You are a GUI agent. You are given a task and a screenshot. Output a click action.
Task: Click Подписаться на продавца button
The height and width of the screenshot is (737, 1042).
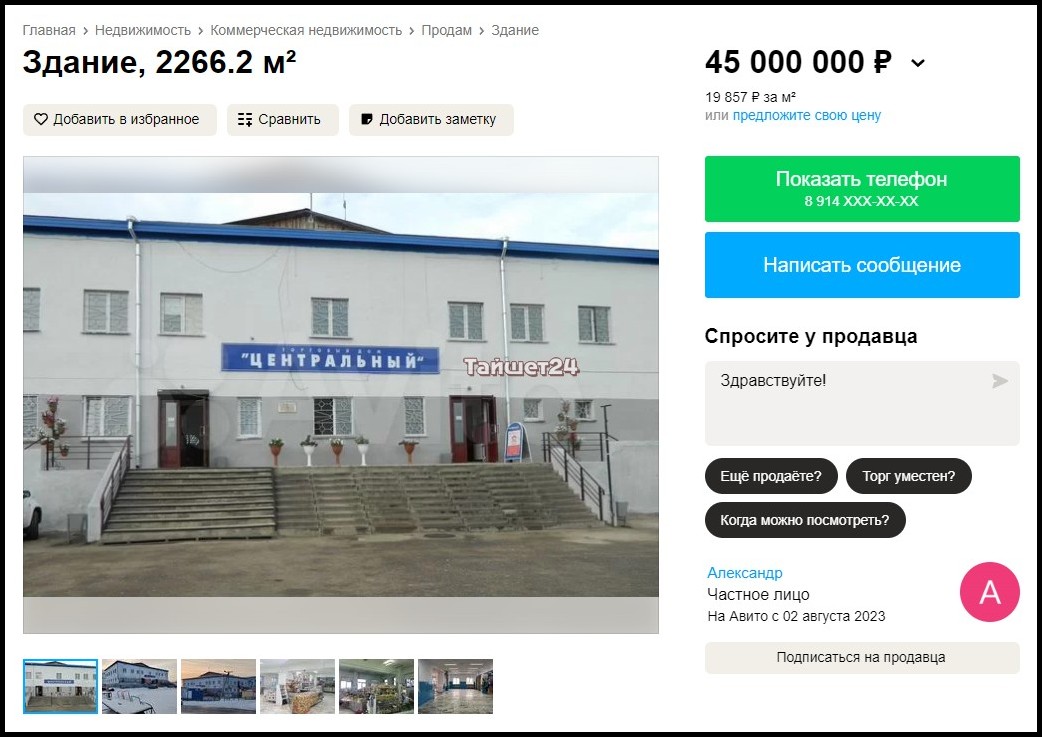point(862,657)
